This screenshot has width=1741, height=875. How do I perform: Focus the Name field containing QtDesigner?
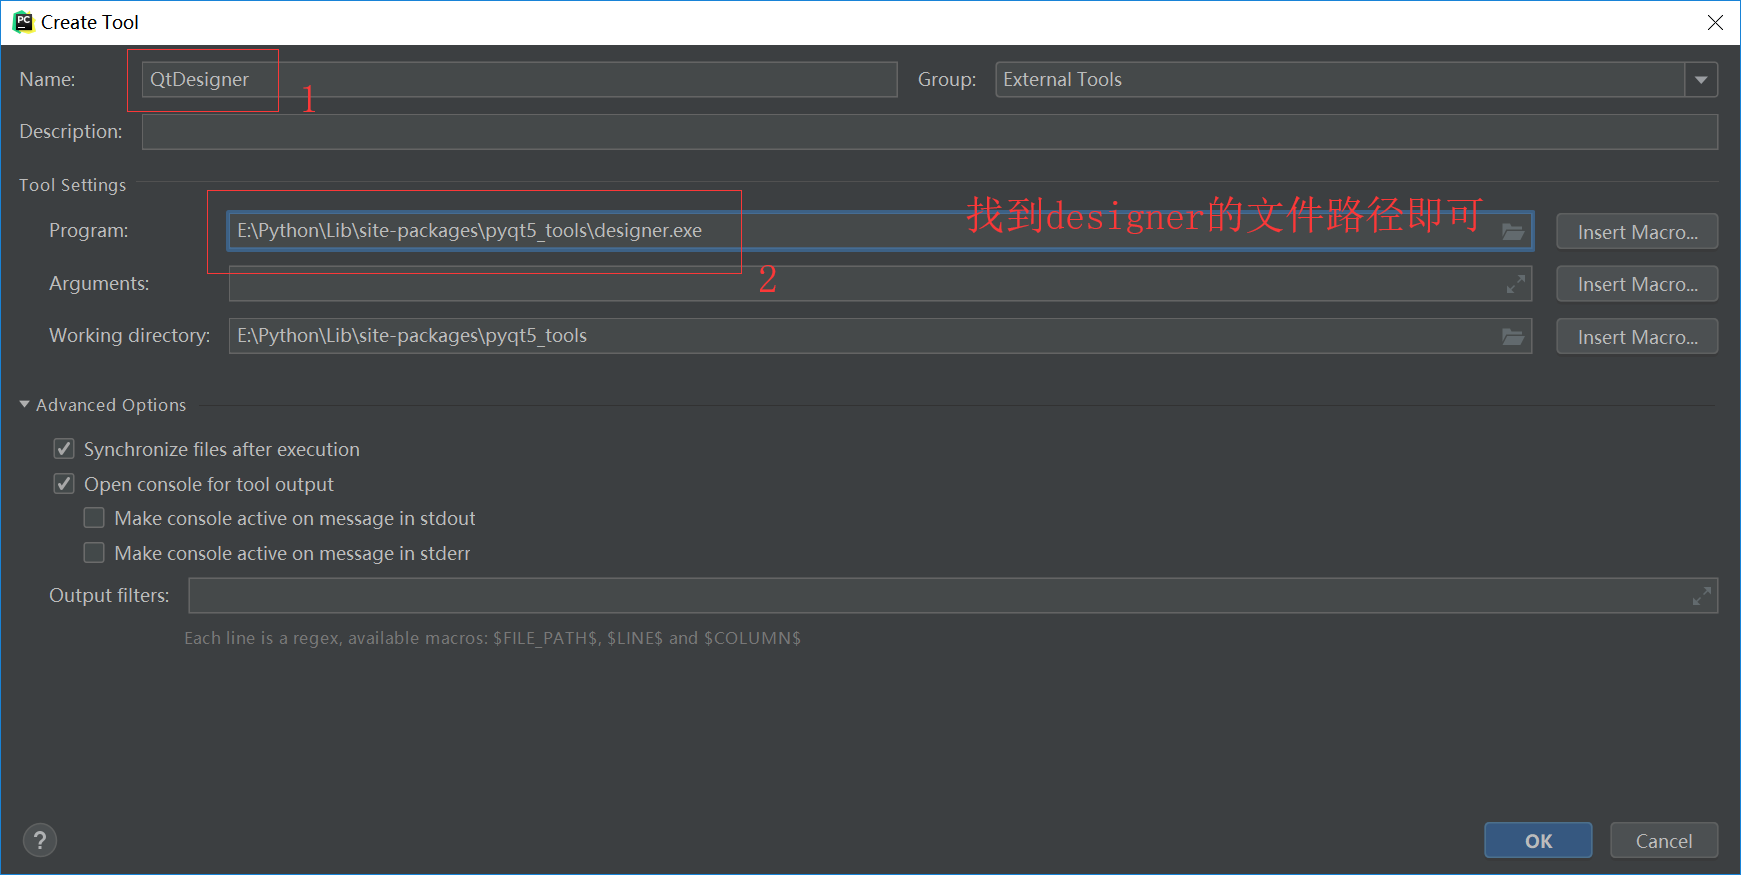519,80
